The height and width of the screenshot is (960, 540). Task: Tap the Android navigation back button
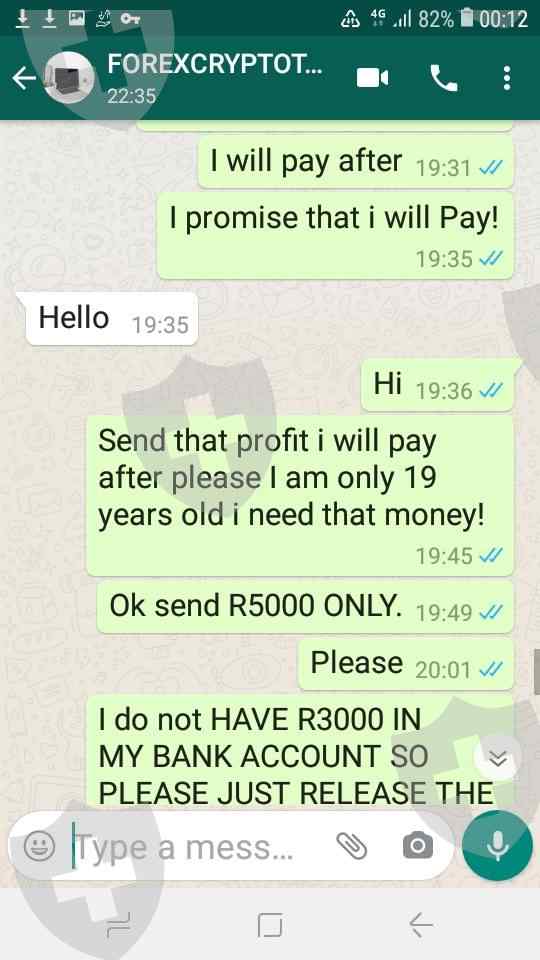tap(421, 924)
